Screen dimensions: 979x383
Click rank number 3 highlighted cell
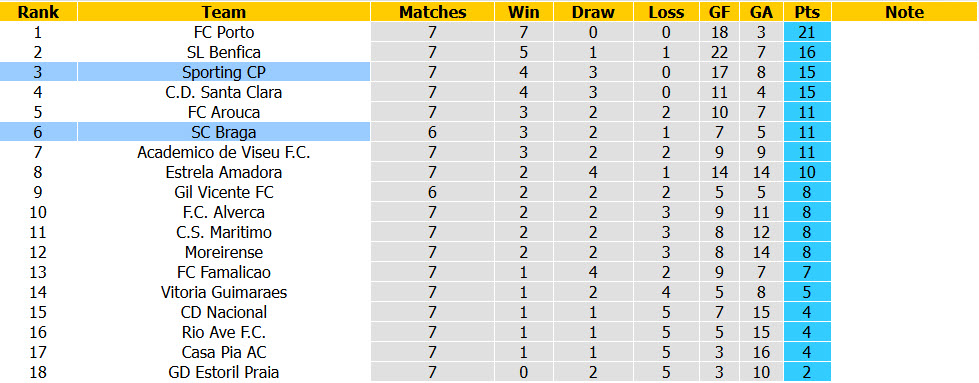pyautogui.click(x=38, y=72)
